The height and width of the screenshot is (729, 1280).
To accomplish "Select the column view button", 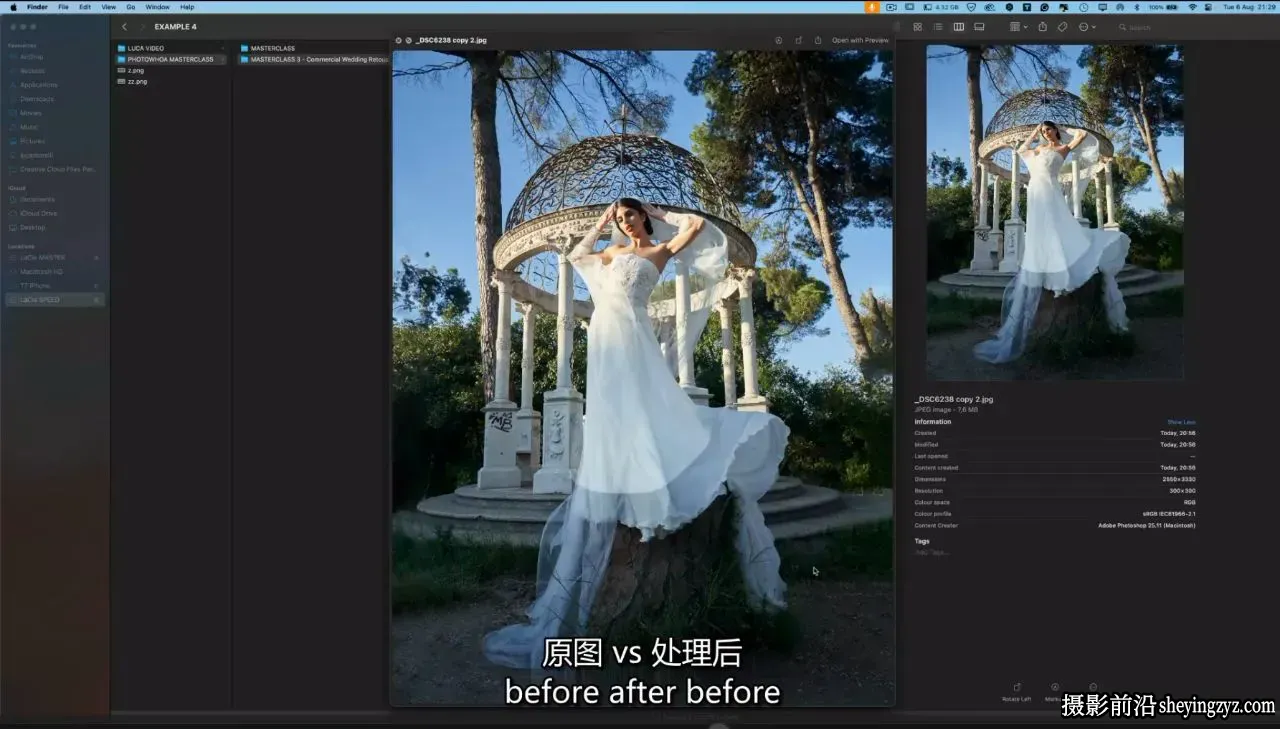I will click(958, 27).
